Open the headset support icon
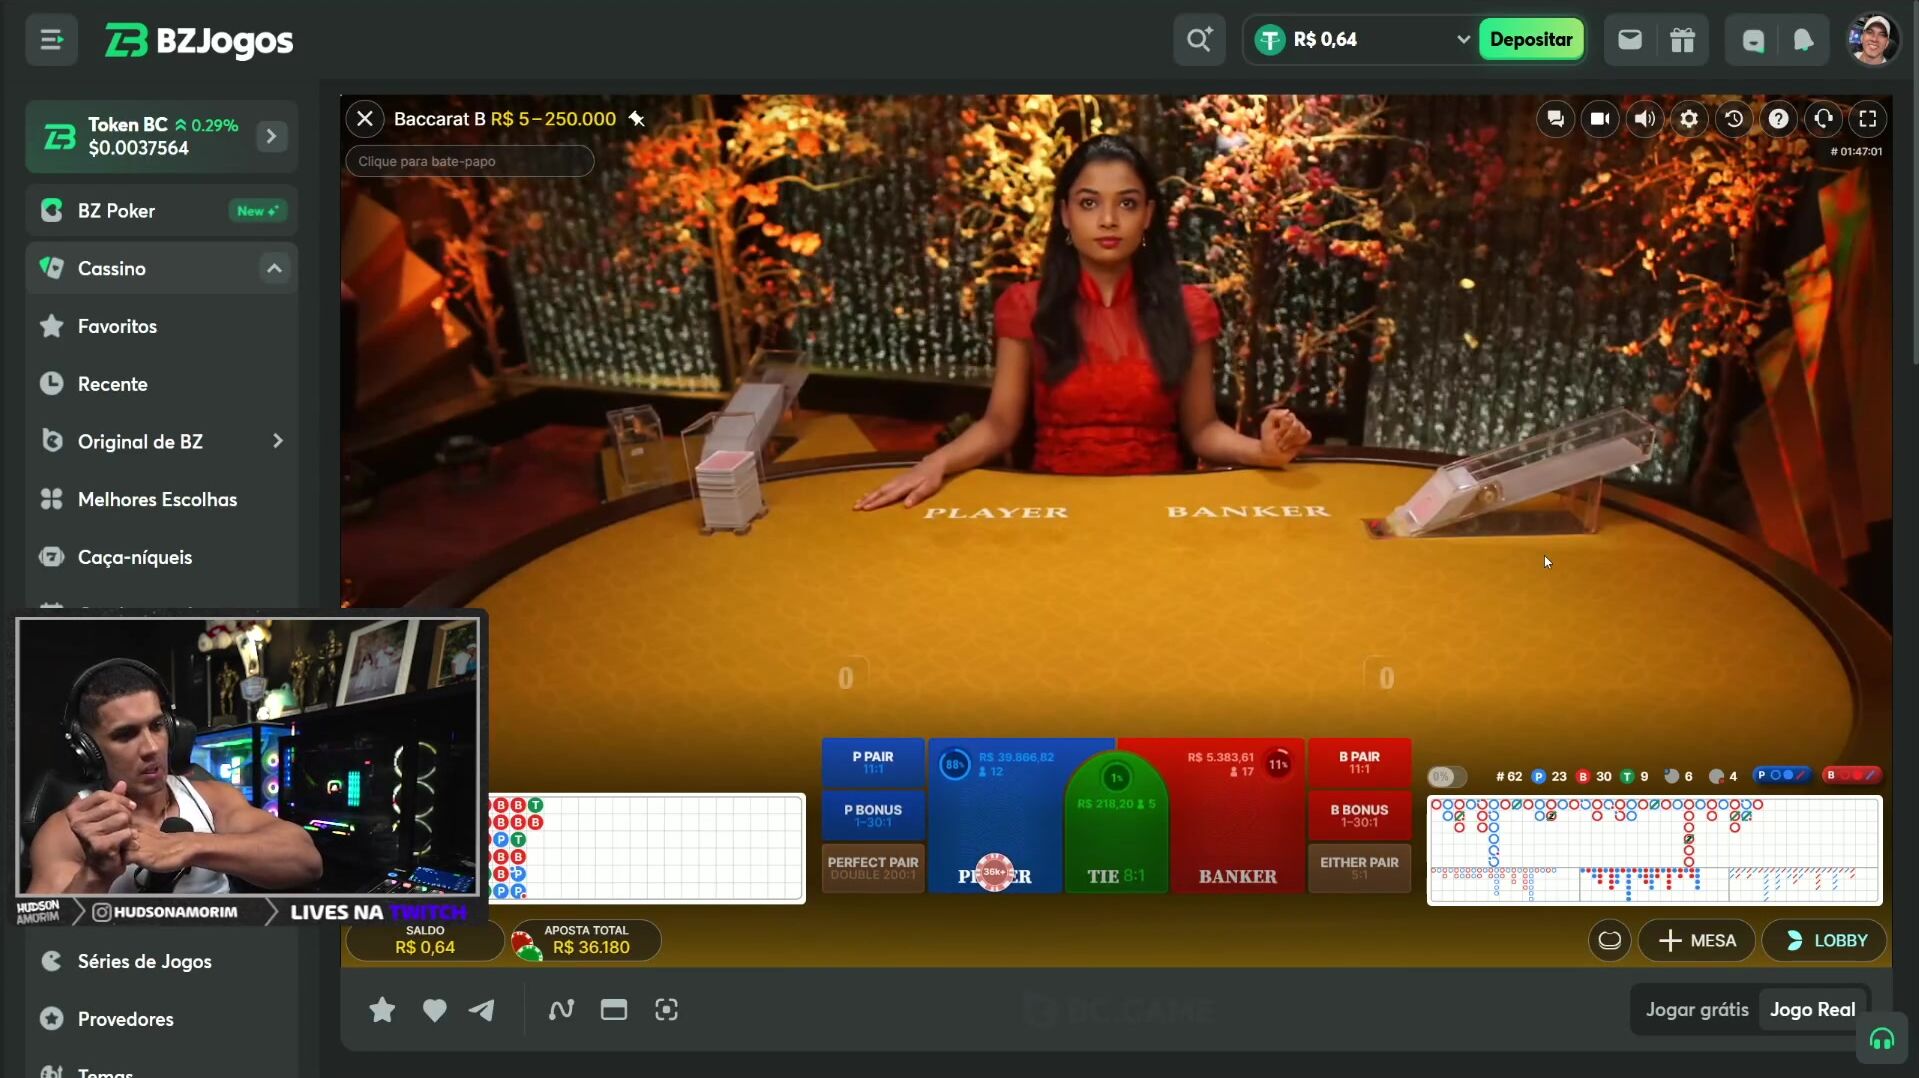Screen dimensions: 1919x1078 coord(1881,1040)
